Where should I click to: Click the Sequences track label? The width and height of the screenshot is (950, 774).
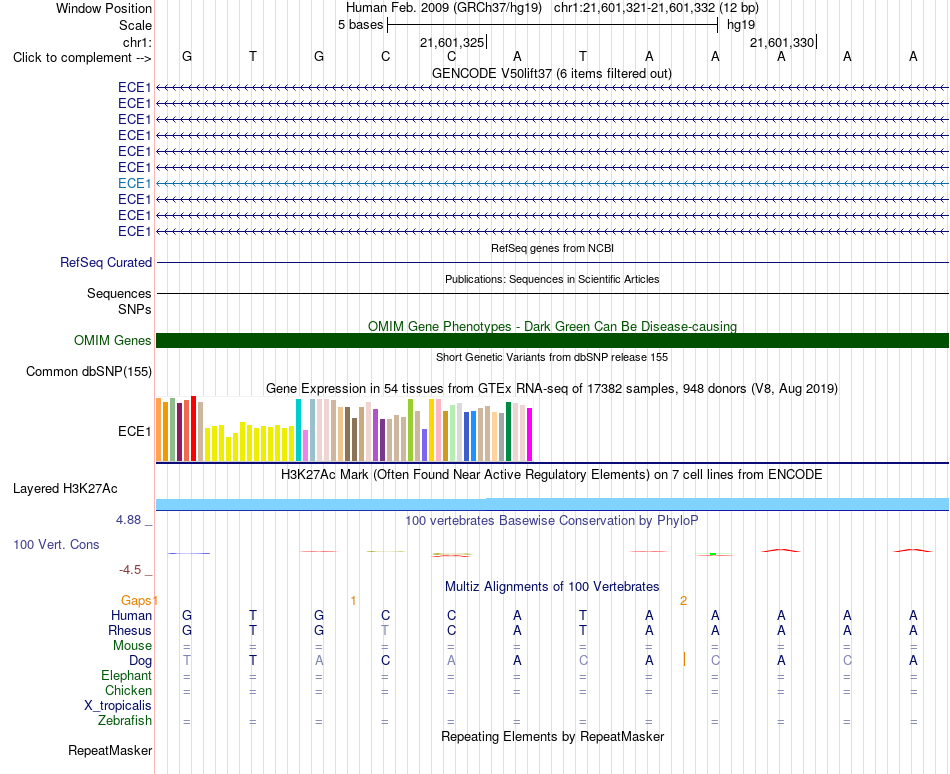[119, 293]
